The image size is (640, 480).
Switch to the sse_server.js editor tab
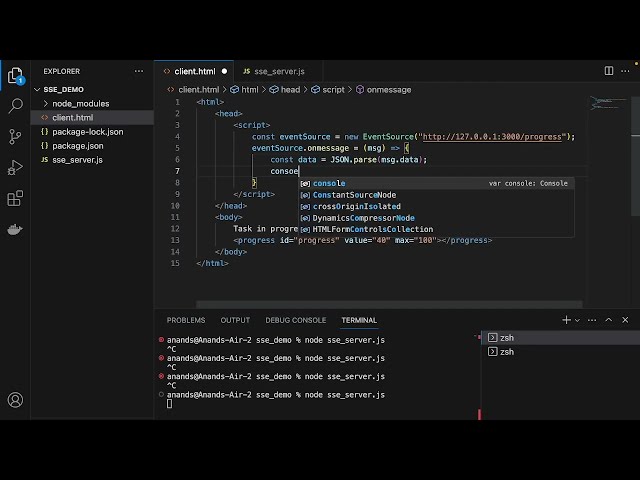pos(279,71)
